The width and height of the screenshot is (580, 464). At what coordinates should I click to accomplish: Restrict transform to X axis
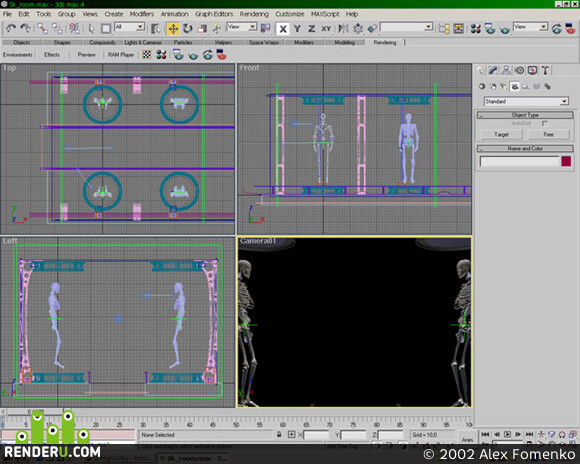[283, 28]
